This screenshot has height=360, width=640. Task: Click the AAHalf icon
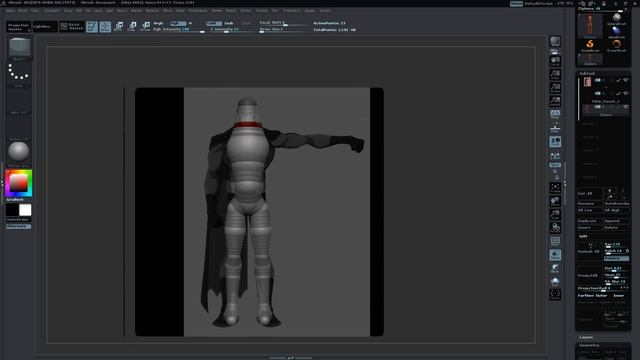(x=555, y=101)
